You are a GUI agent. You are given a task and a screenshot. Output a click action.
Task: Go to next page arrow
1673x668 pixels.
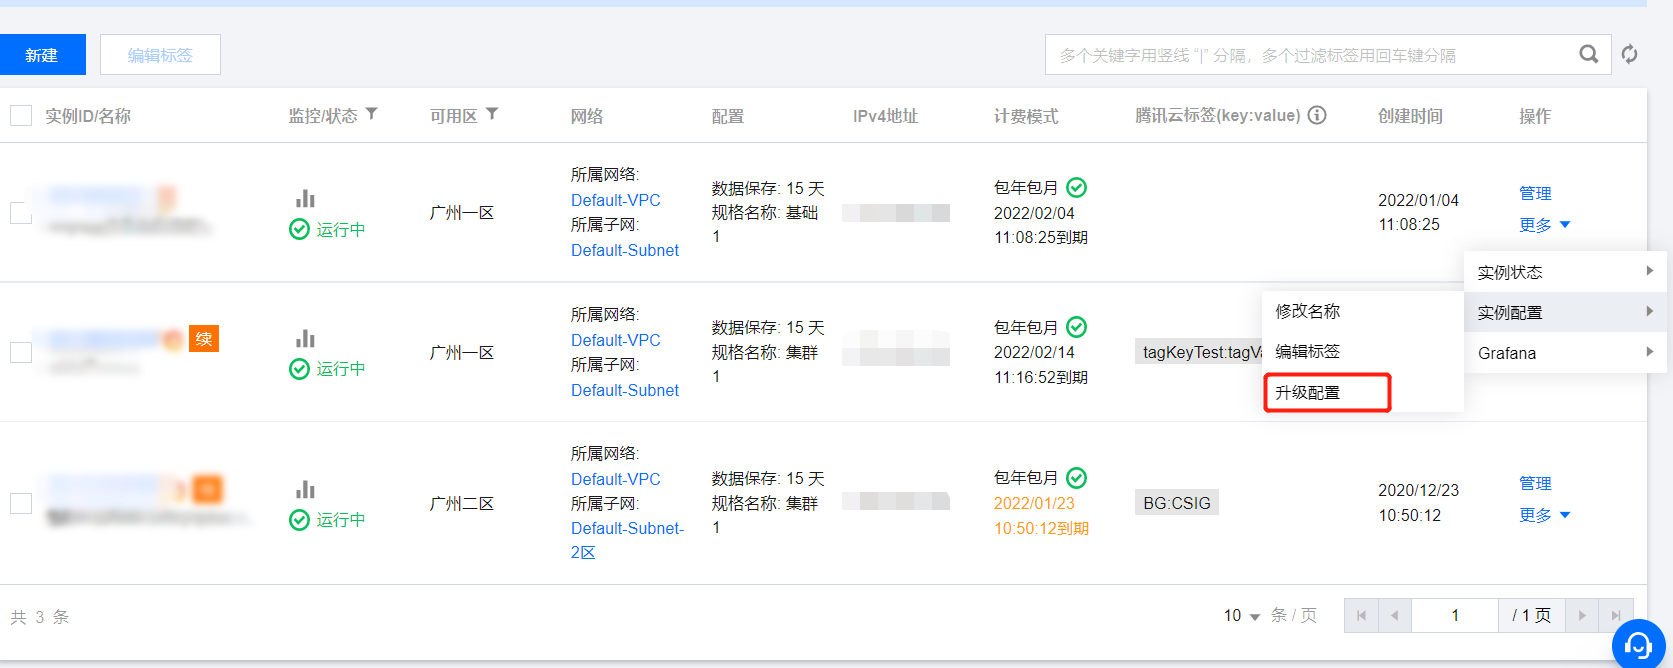point(1582,616)
